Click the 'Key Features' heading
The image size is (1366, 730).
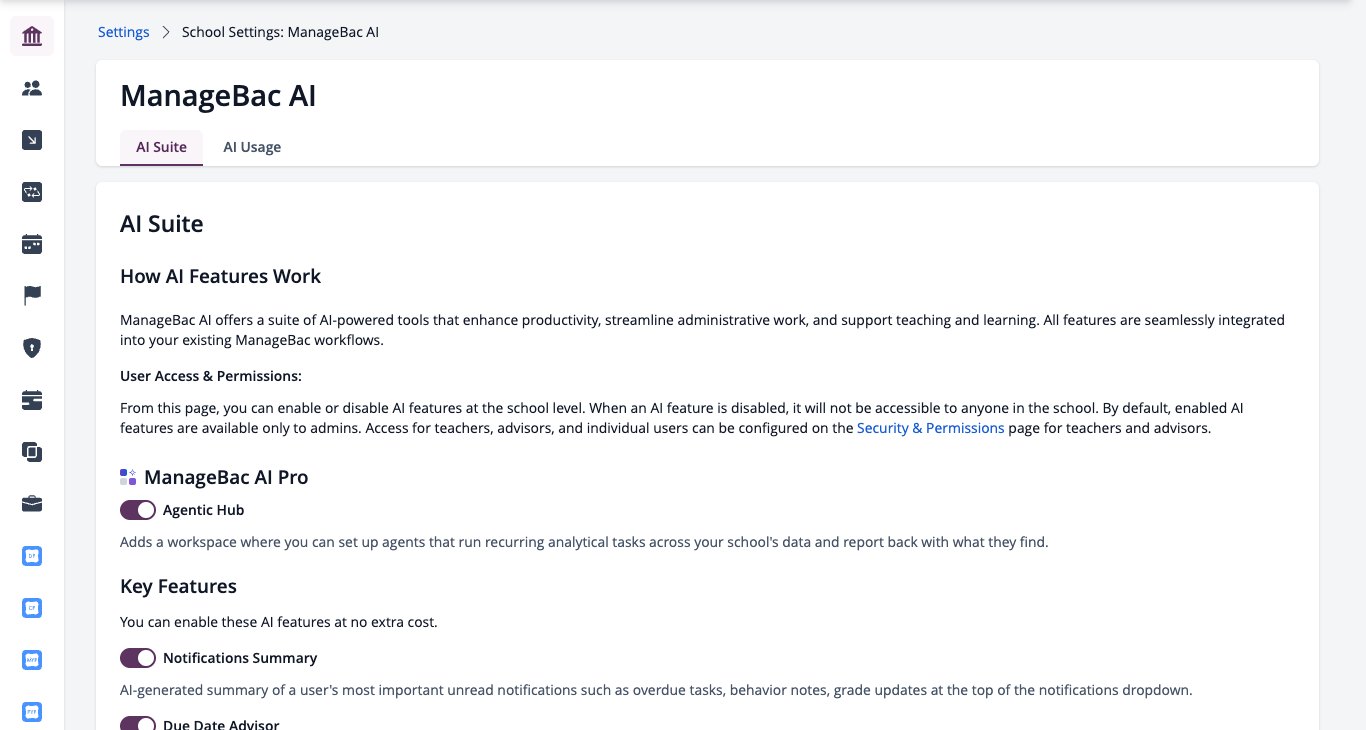pyautogui.click(x=178, y=586)
